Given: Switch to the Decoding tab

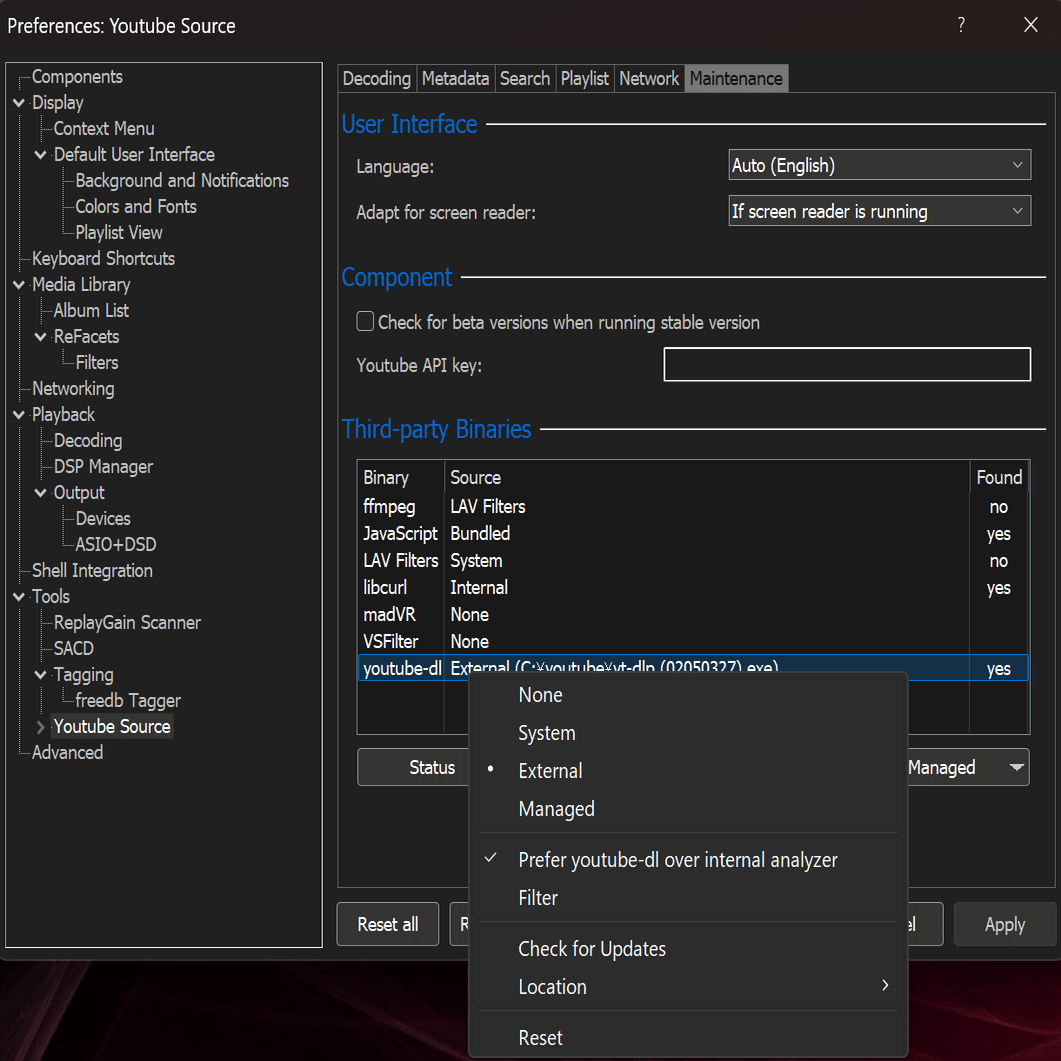Looking at the screenshot, I should (377, 78).
